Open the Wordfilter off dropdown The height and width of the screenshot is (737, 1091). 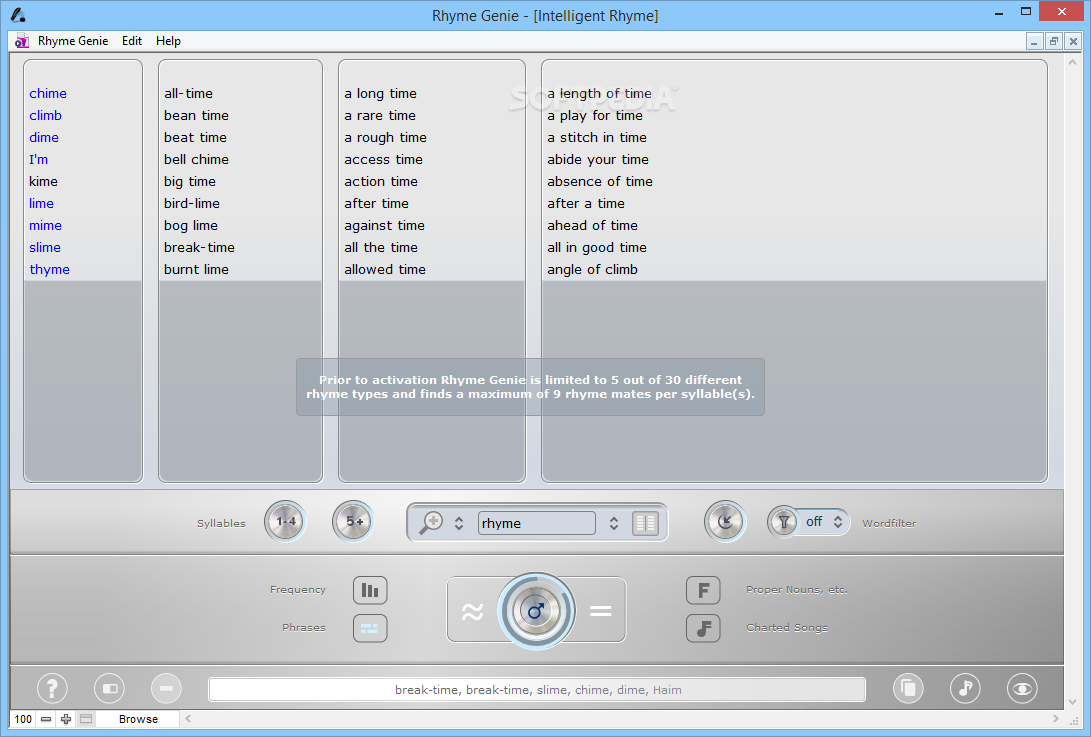click(x=824, y=521)
